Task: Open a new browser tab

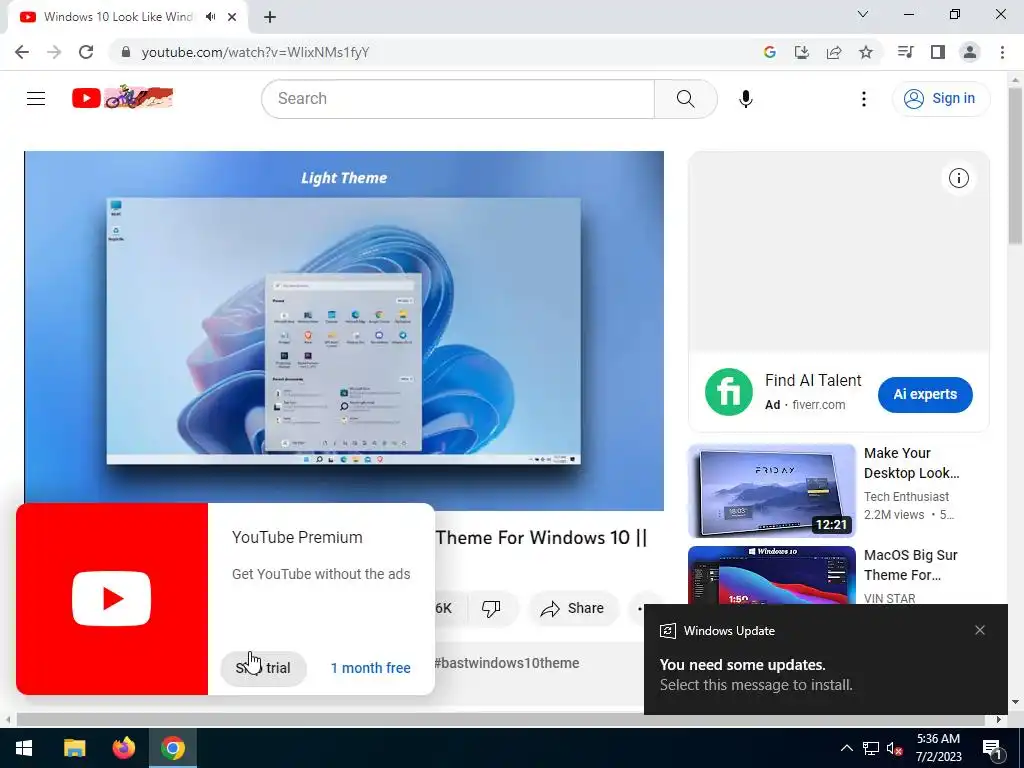Action: [x=270, y=17]
